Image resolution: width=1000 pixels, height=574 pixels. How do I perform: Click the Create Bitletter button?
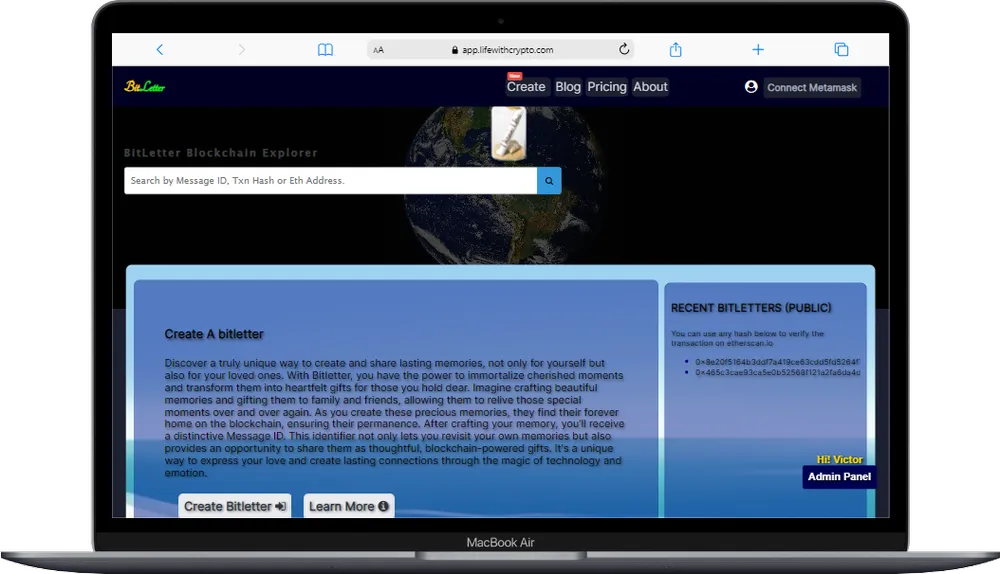[235, 506]
